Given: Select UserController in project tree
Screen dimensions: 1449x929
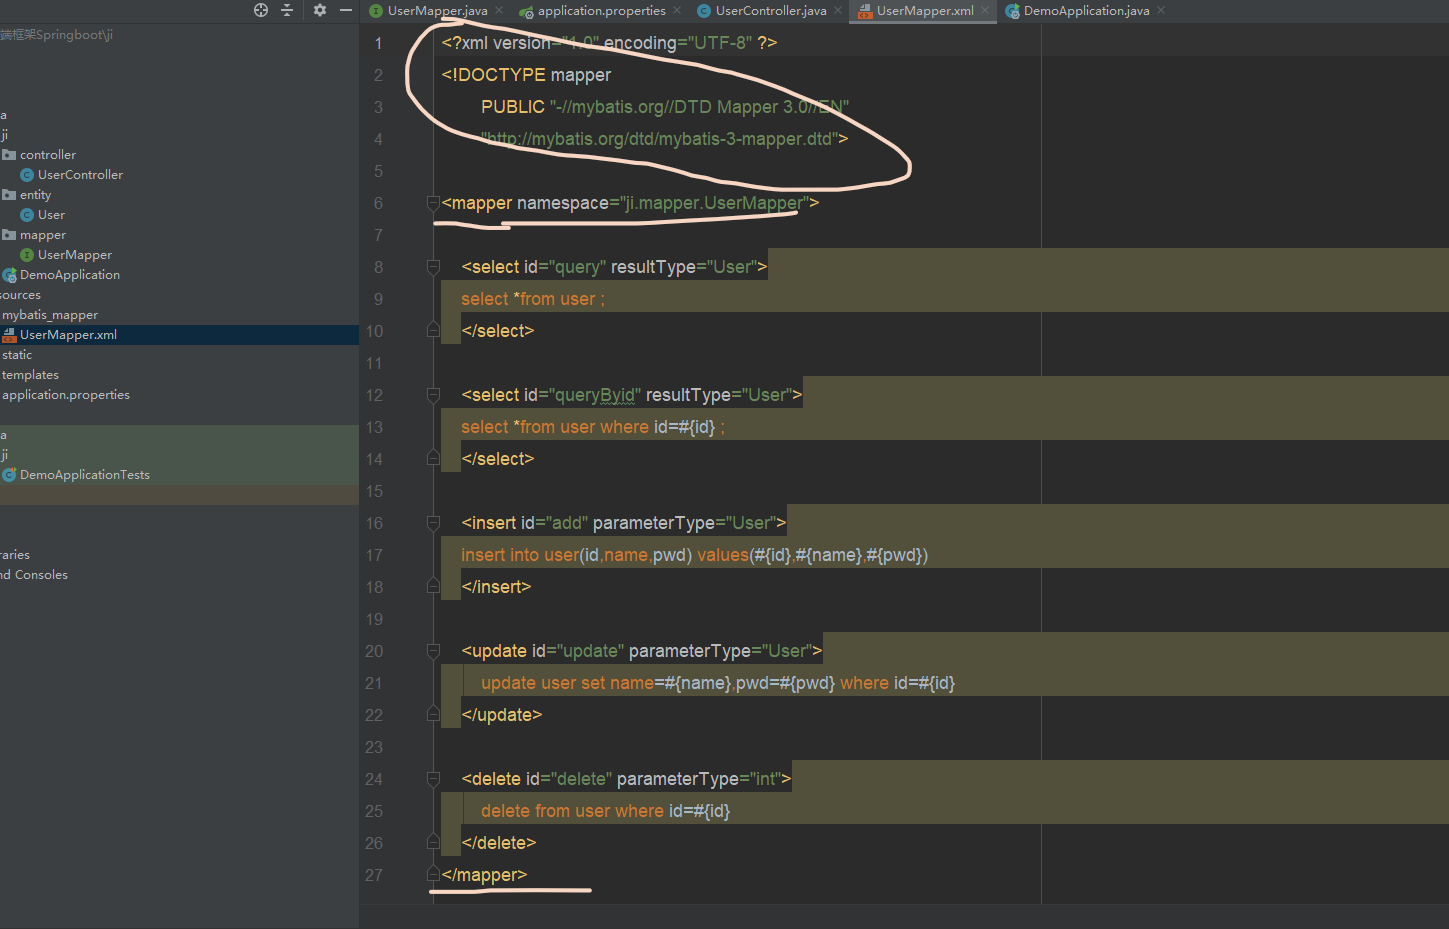Looking at the screenshot, I should (x=80, y=175).
